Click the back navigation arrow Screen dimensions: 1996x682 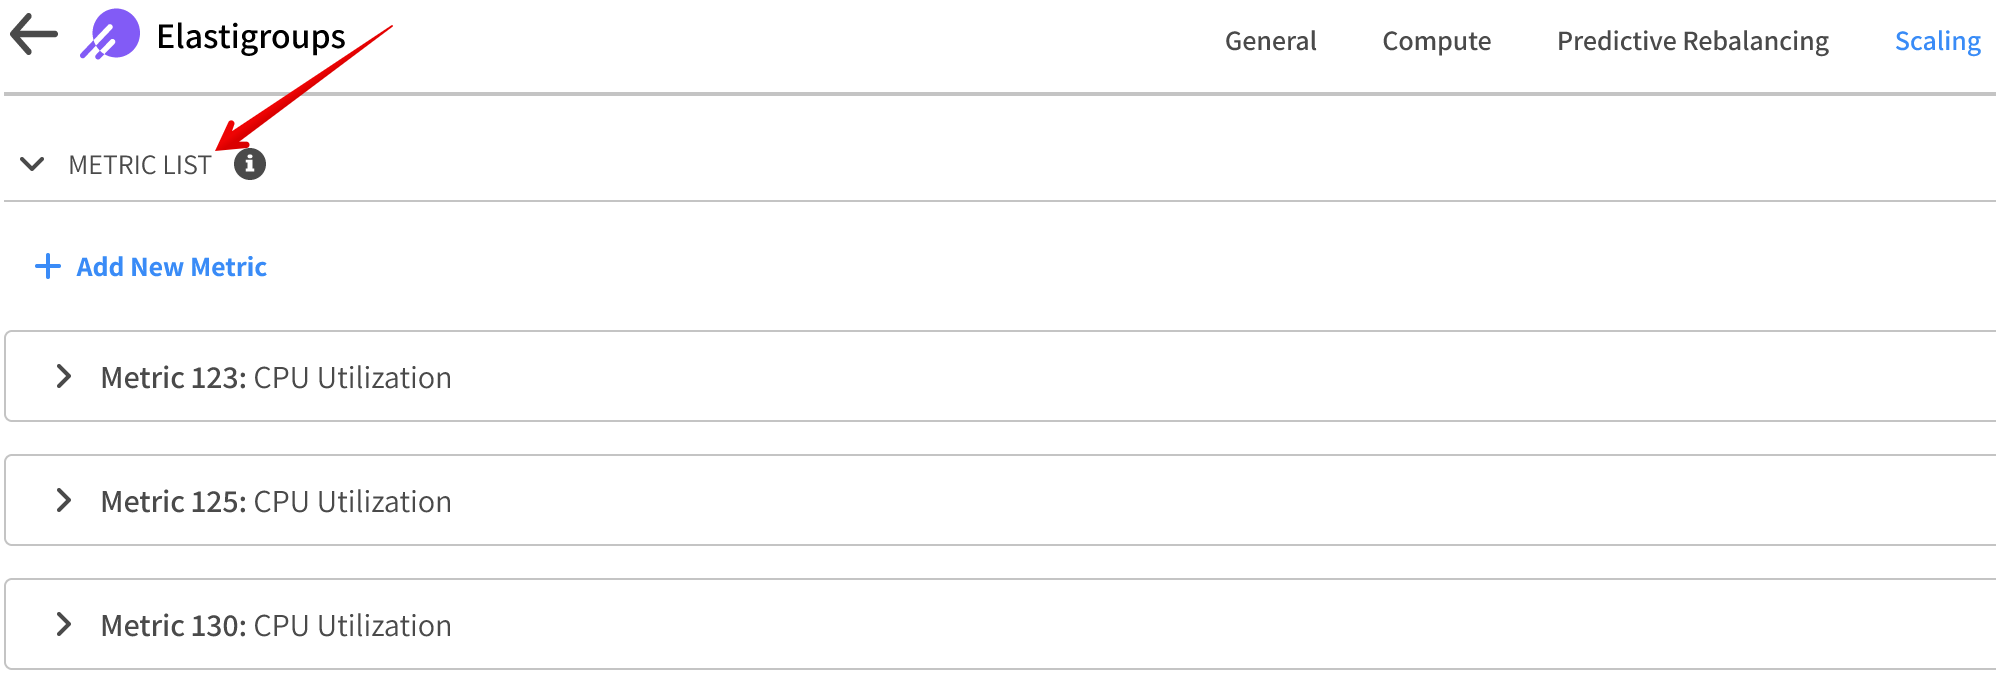(33, 37)
